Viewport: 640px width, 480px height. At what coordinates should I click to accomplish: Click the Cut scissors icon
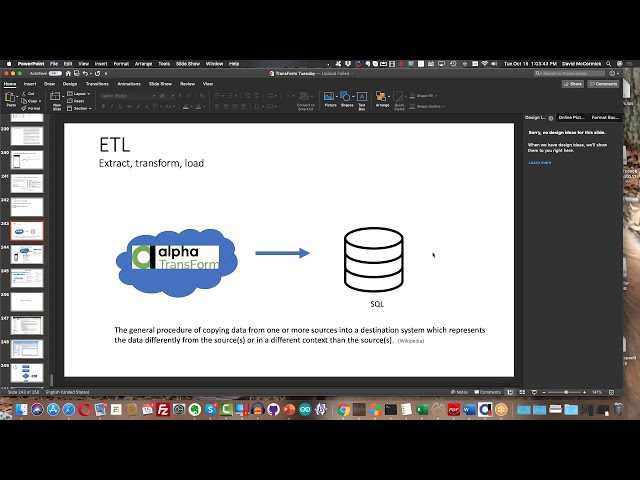tap(24, 93)
